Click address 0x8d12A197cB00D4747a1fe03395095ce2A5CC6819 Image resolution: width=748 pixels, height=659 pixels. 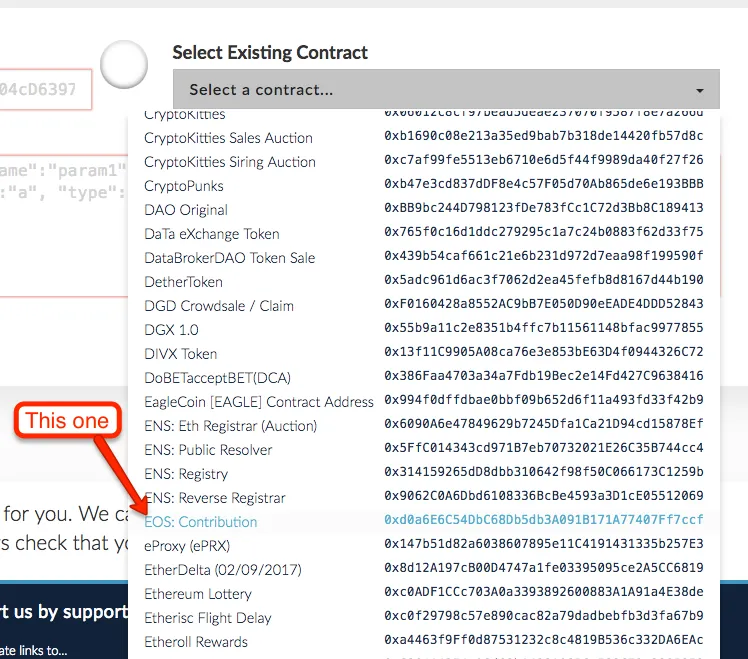click(x=544, y=568)
